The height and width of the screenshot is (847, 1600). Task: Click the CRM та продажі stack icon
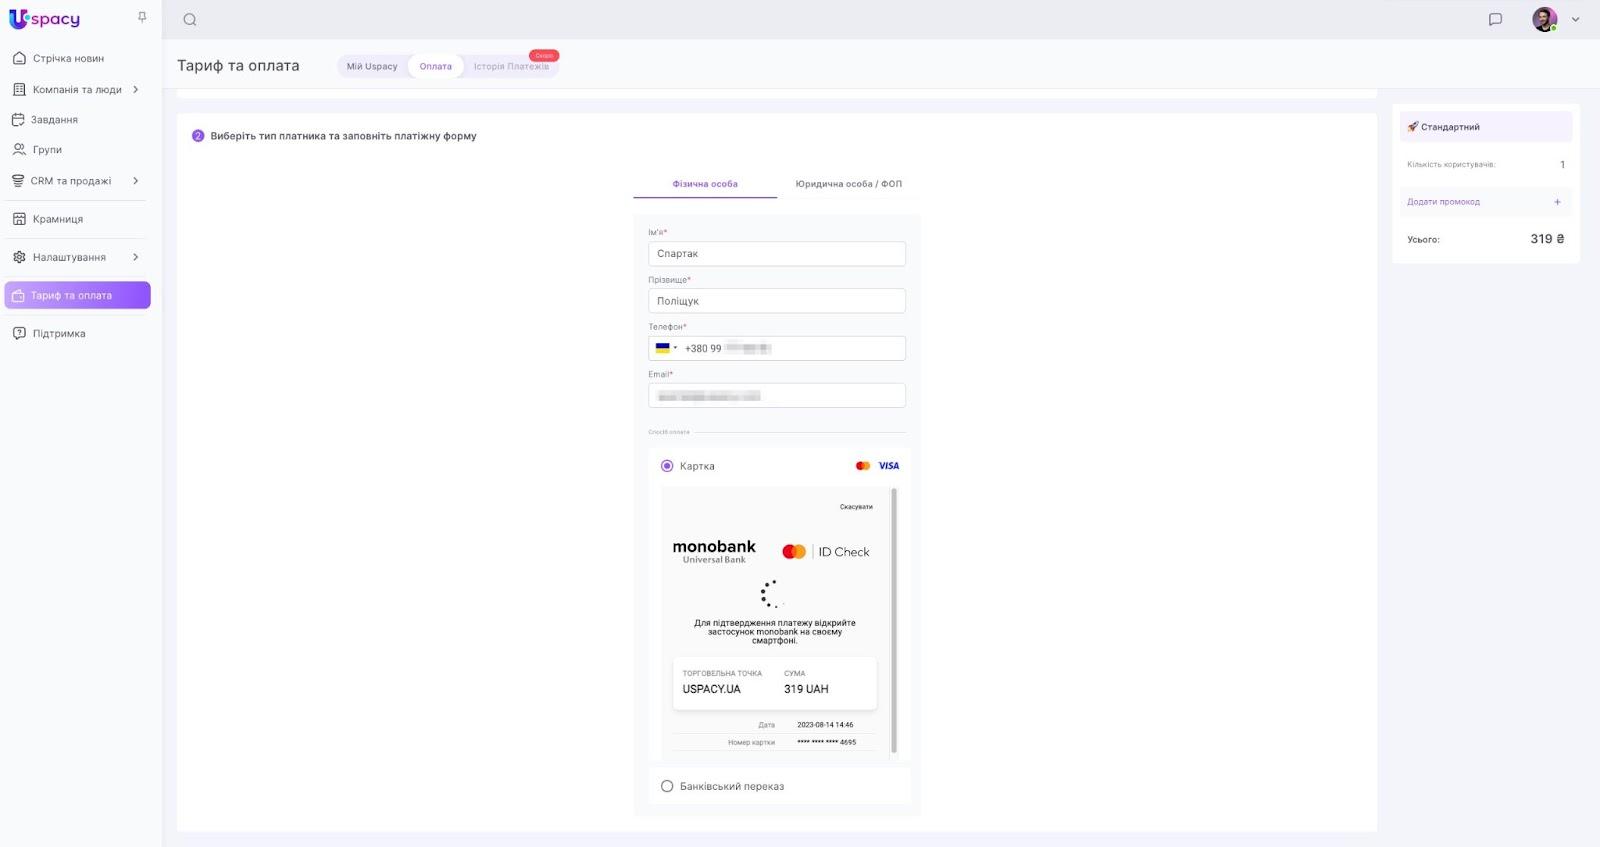tap(18, 181)
